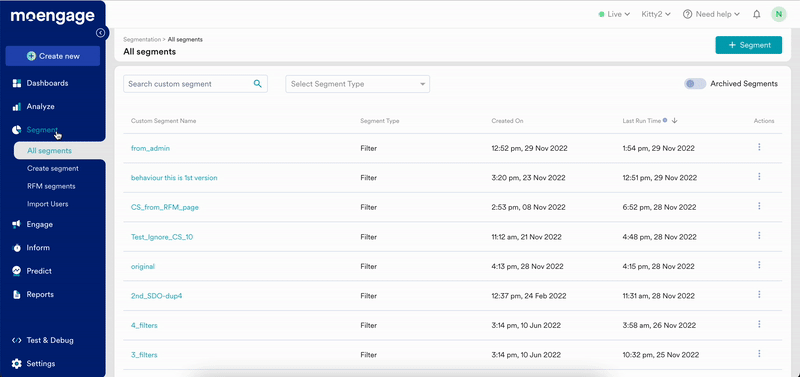The width and height of the screenshot is (800, 377).
Task: Collapse the sidebar with the arrow icon
Action: [x=101, y=33]
